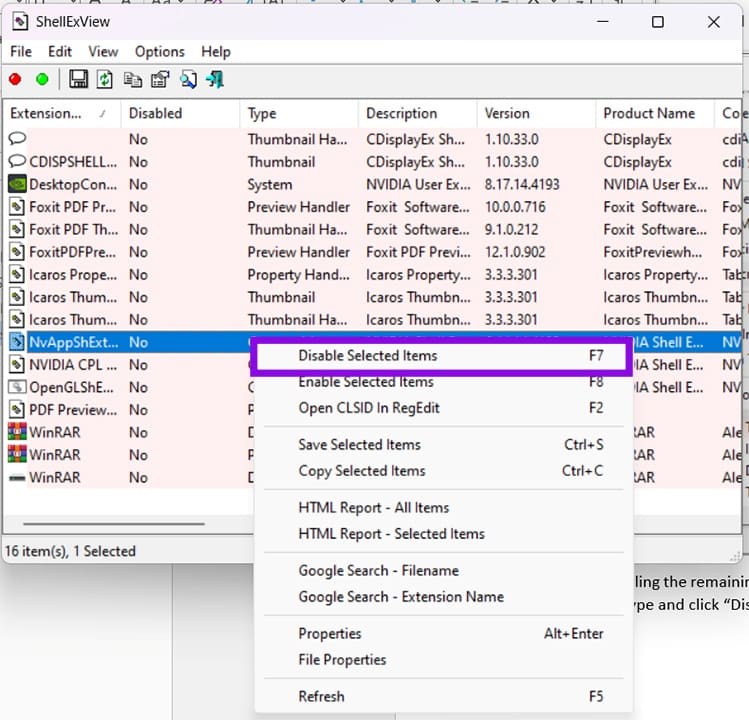Open the File menu

click(x=21, y=52)
